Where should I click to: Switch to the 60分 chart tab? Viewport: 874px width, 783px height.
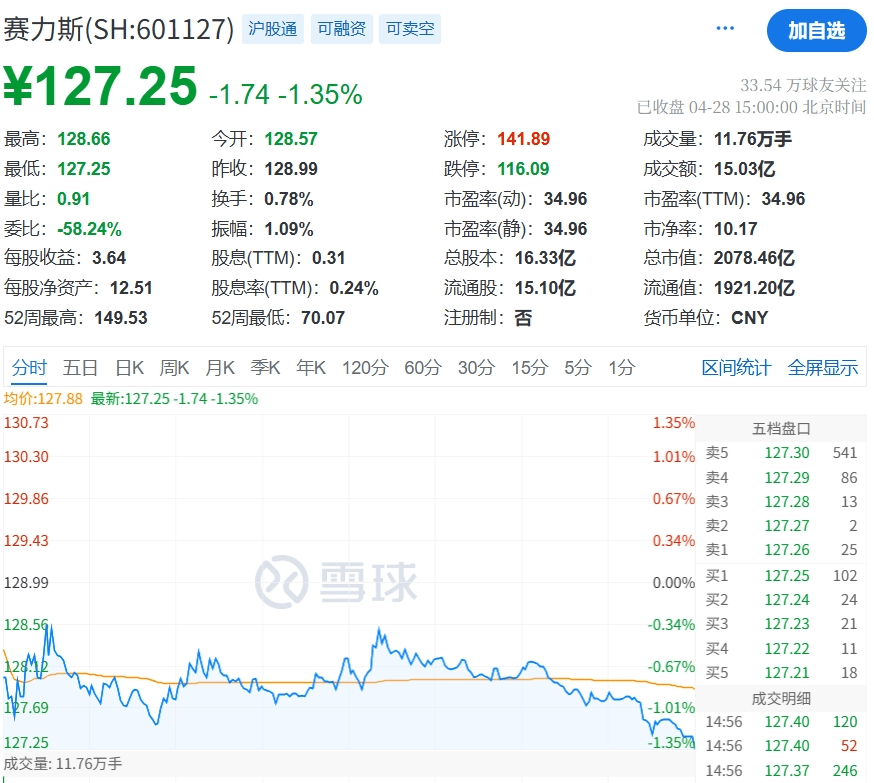[423, 368]
